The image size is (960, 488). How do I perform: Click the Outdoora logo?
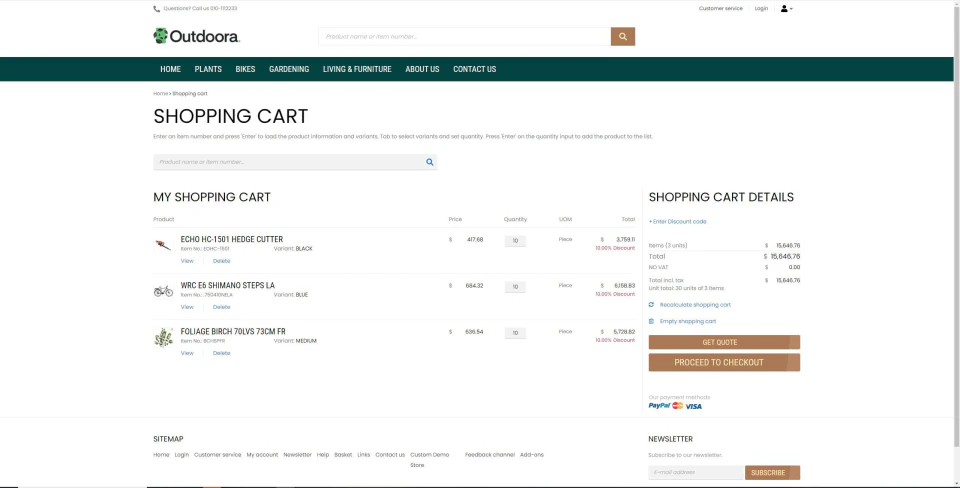197,36
